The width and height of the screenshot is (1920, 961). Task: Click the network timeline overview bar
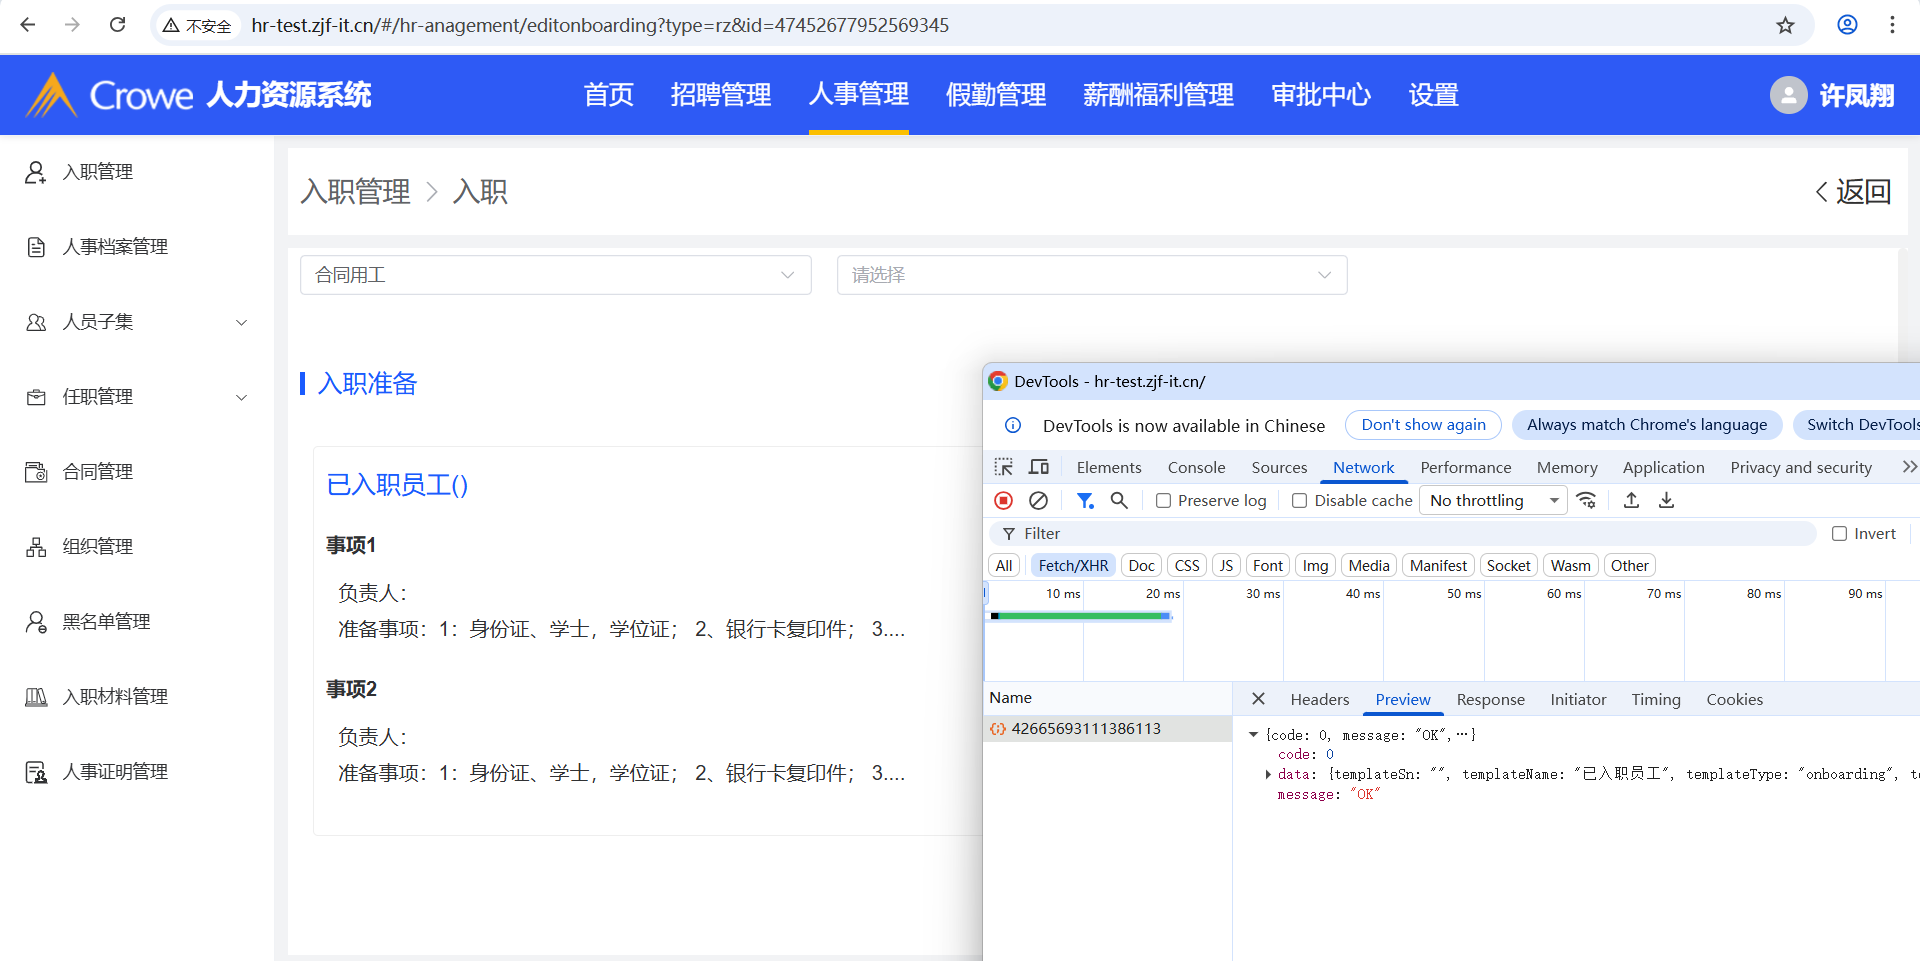[1080, 616]
